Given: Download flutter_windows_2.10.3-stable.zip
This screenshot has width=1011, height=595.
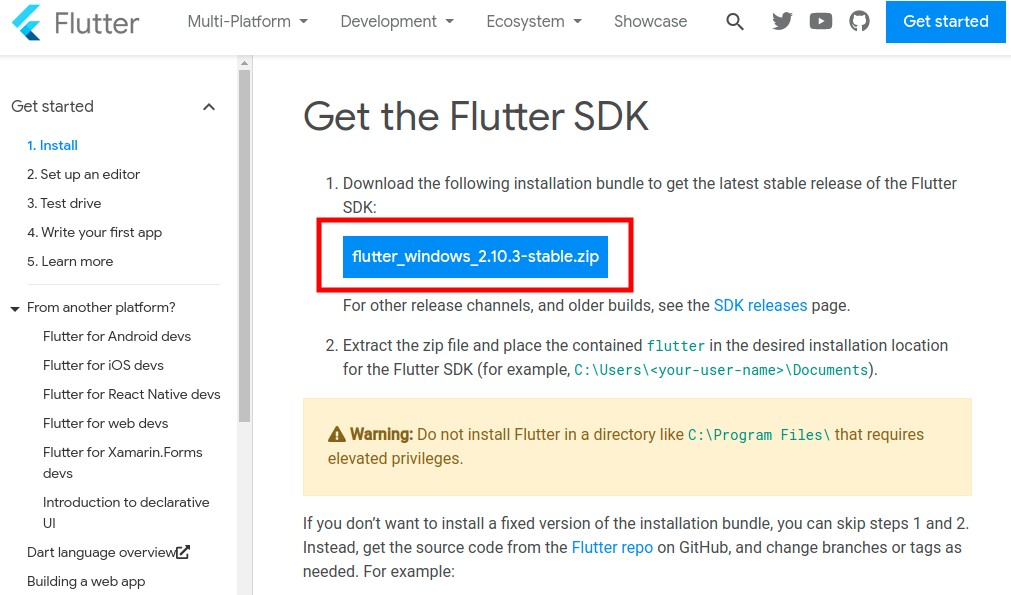Looking at the screenshot, I should [x=475, y=257].
